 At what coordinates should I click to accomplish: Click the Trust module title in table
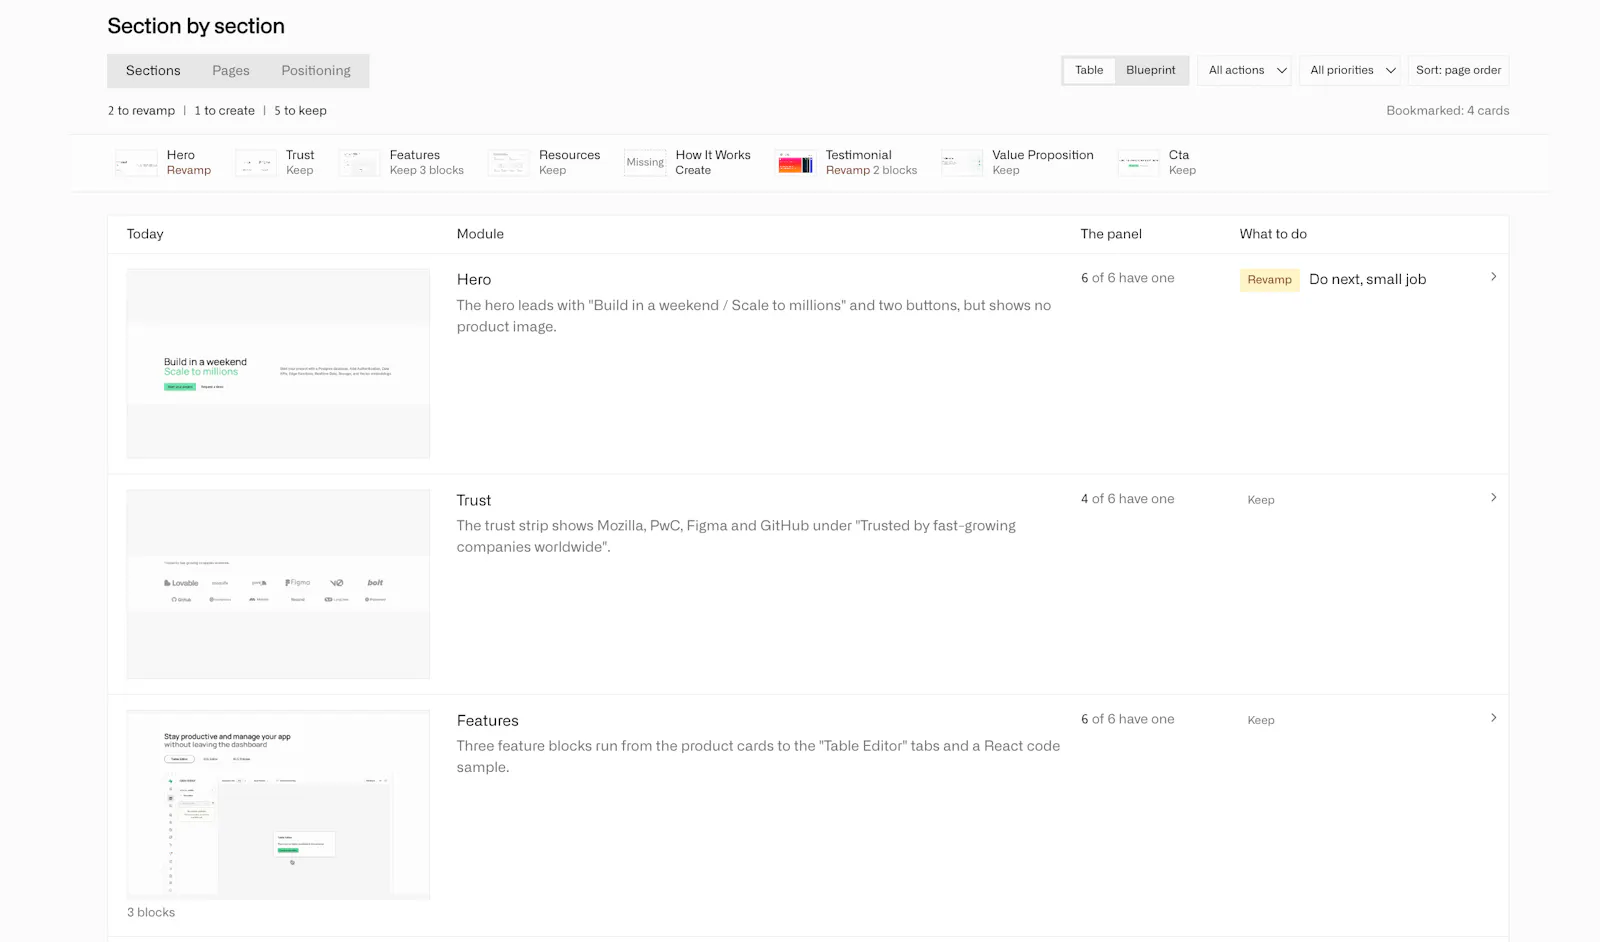(x=474, y=500)
